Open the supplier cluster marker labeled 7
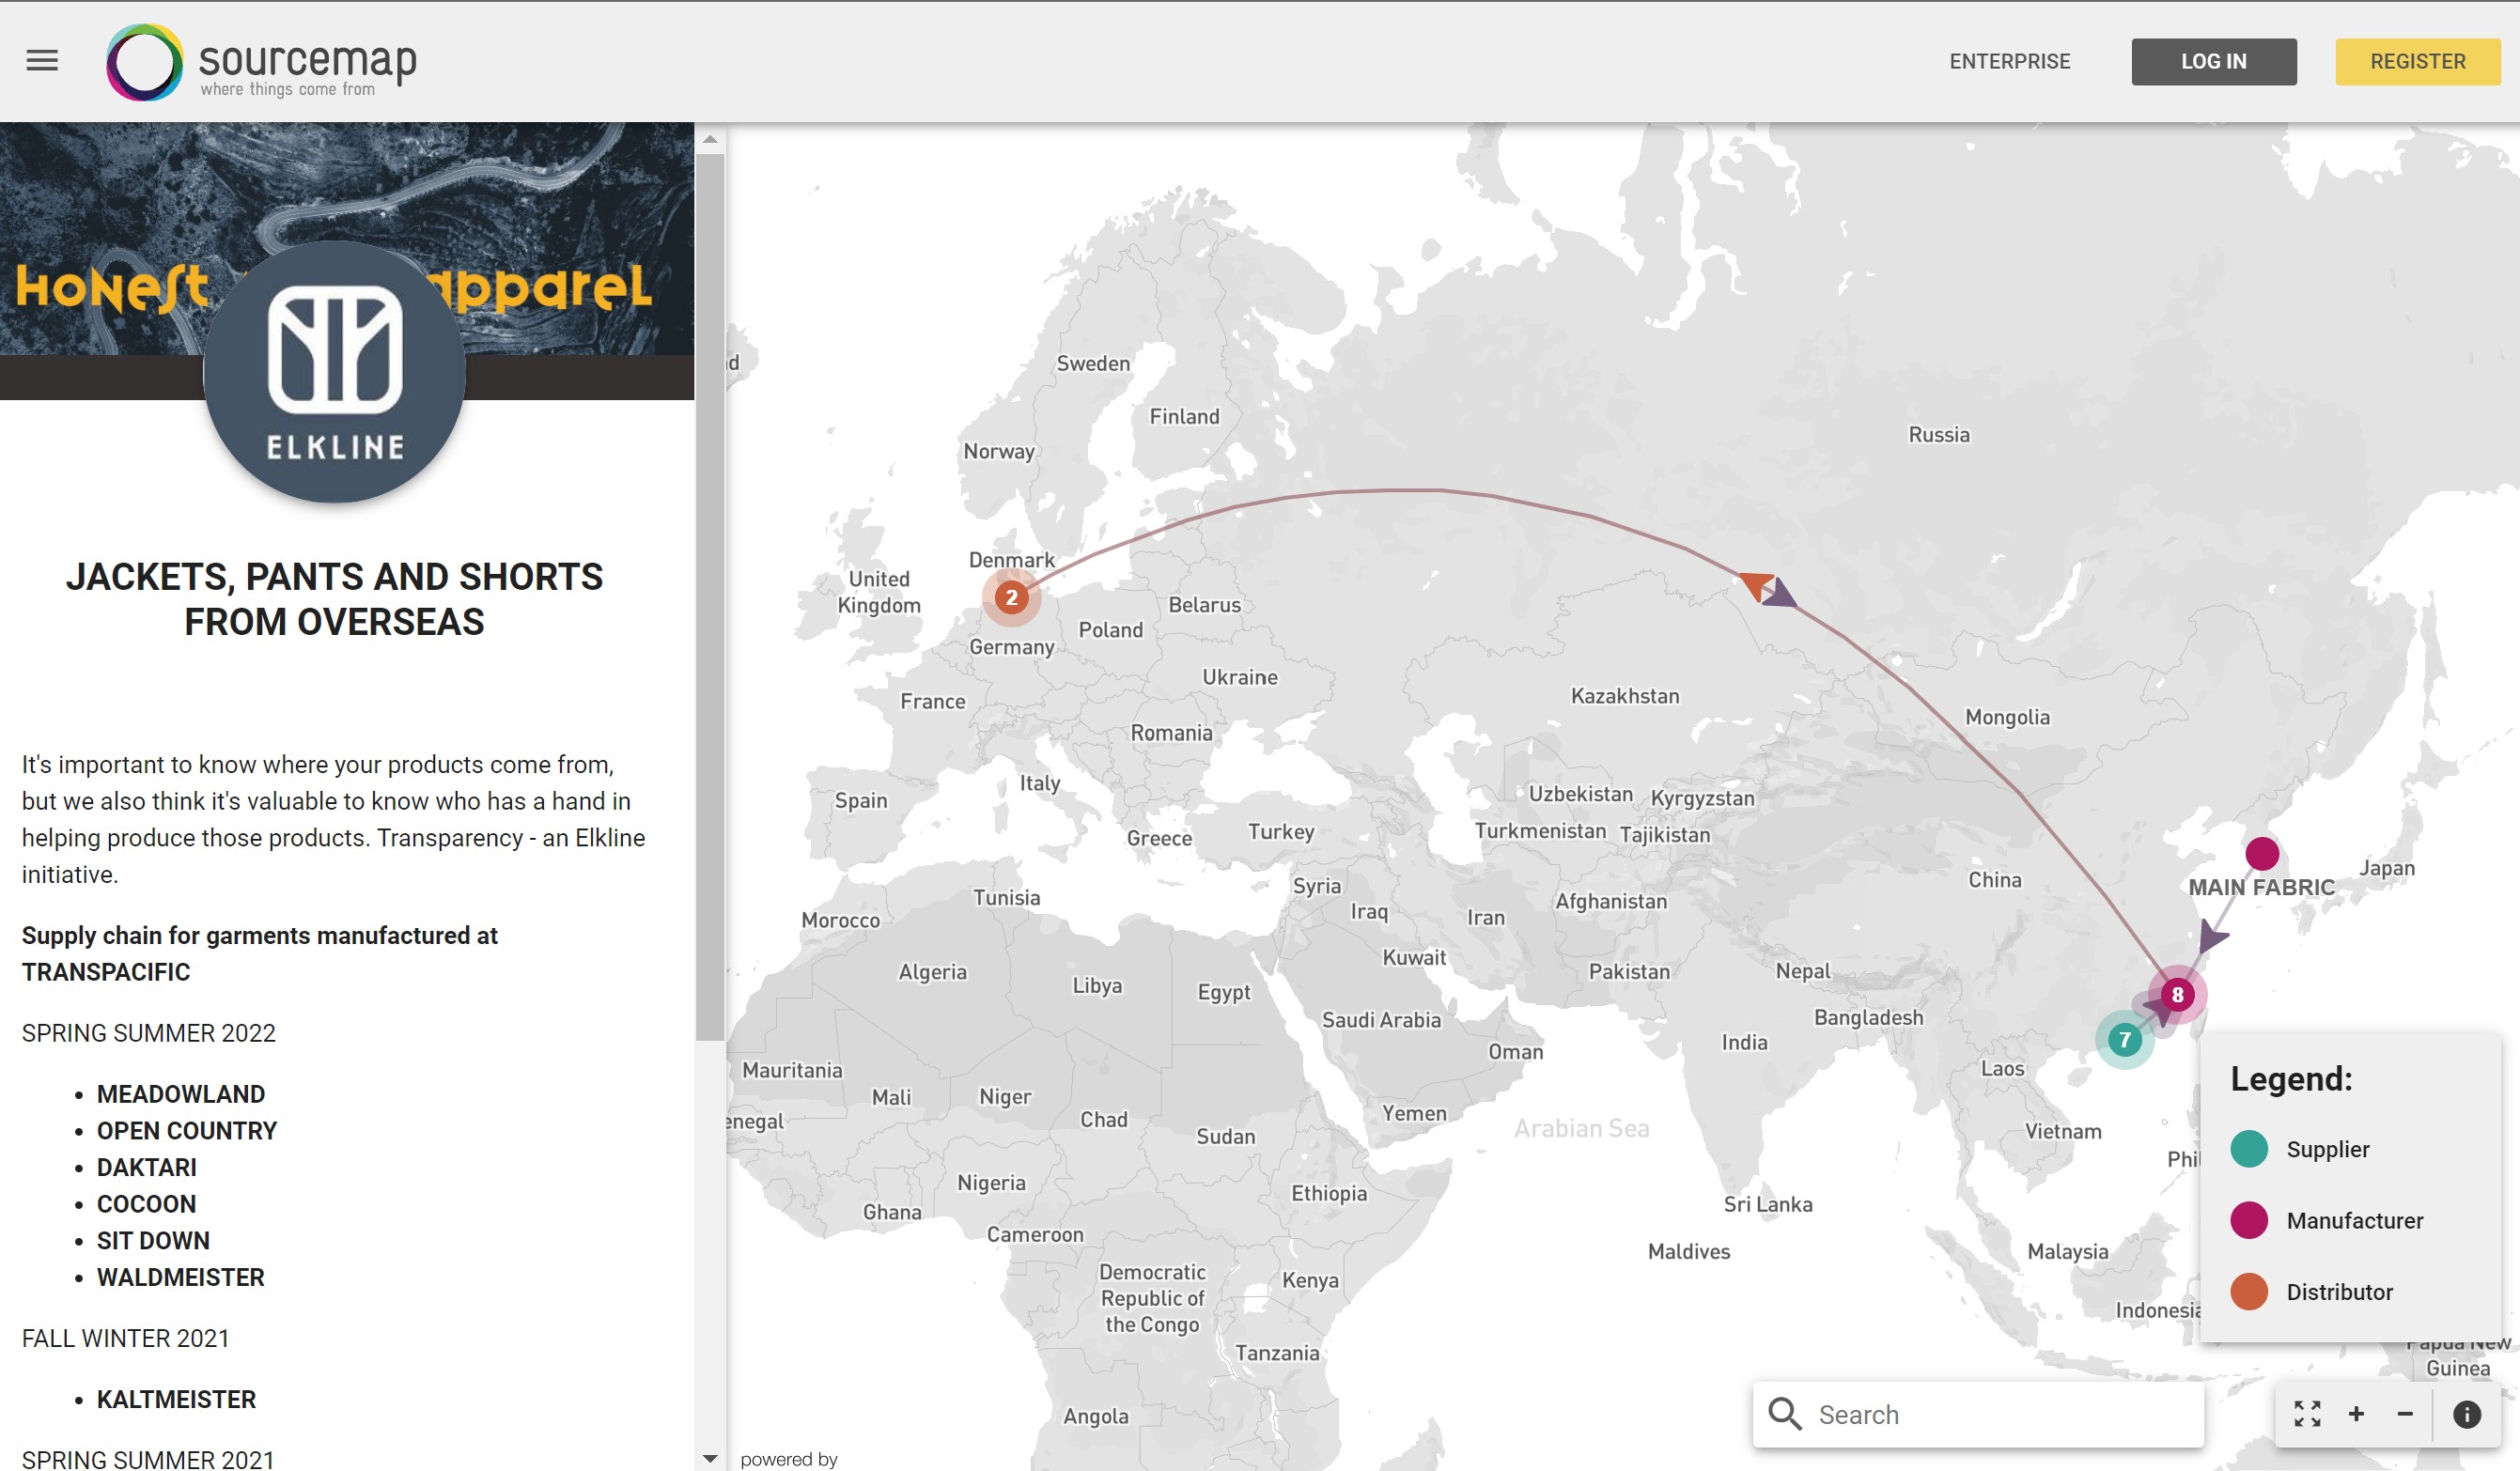2520x1471 pixels. pyautogui.click(x=2124, y=1040)
